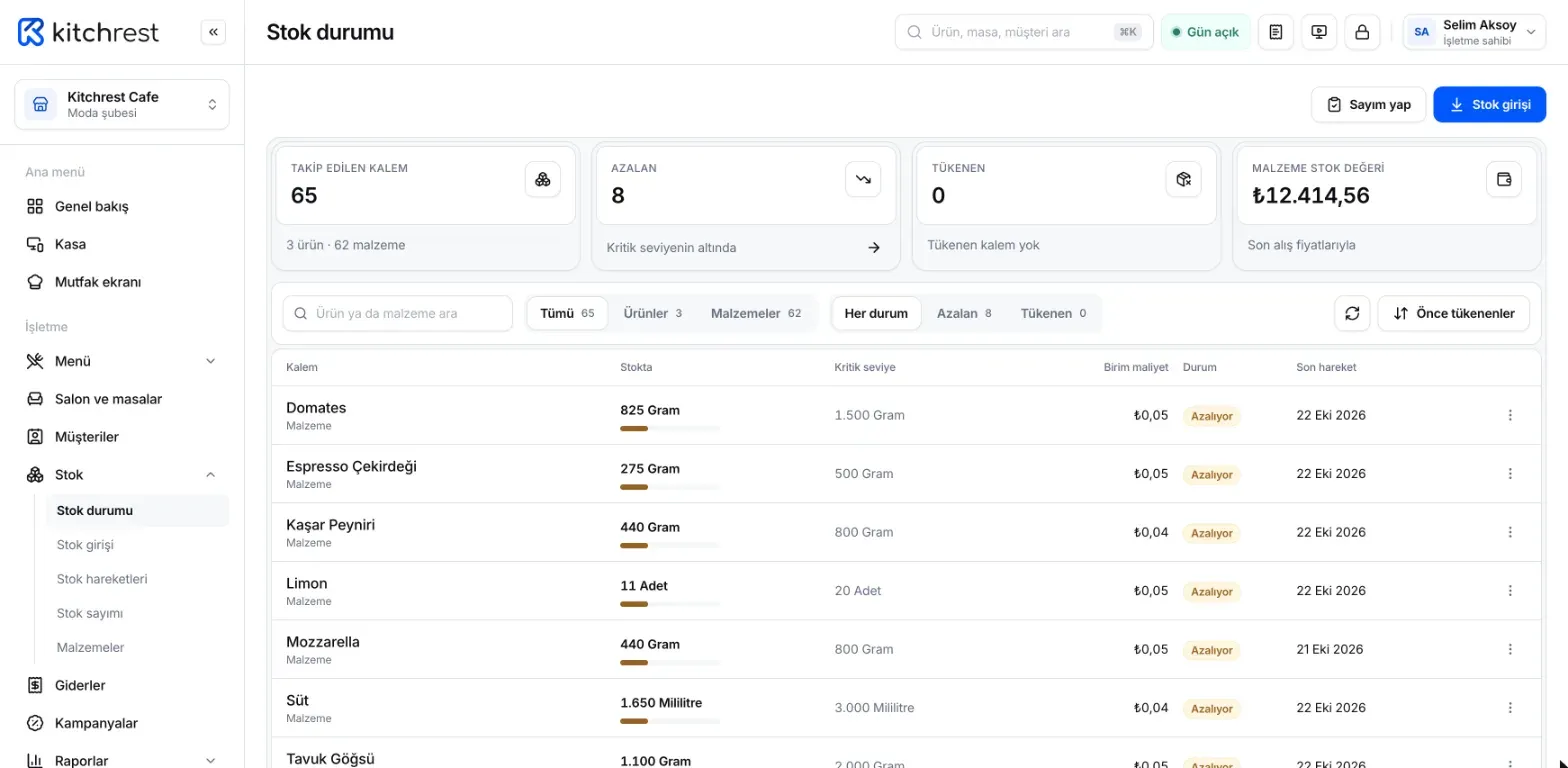Collapse the sidebar with the double-chevron button
The image size is (1568, 768).
pos(213,32)
